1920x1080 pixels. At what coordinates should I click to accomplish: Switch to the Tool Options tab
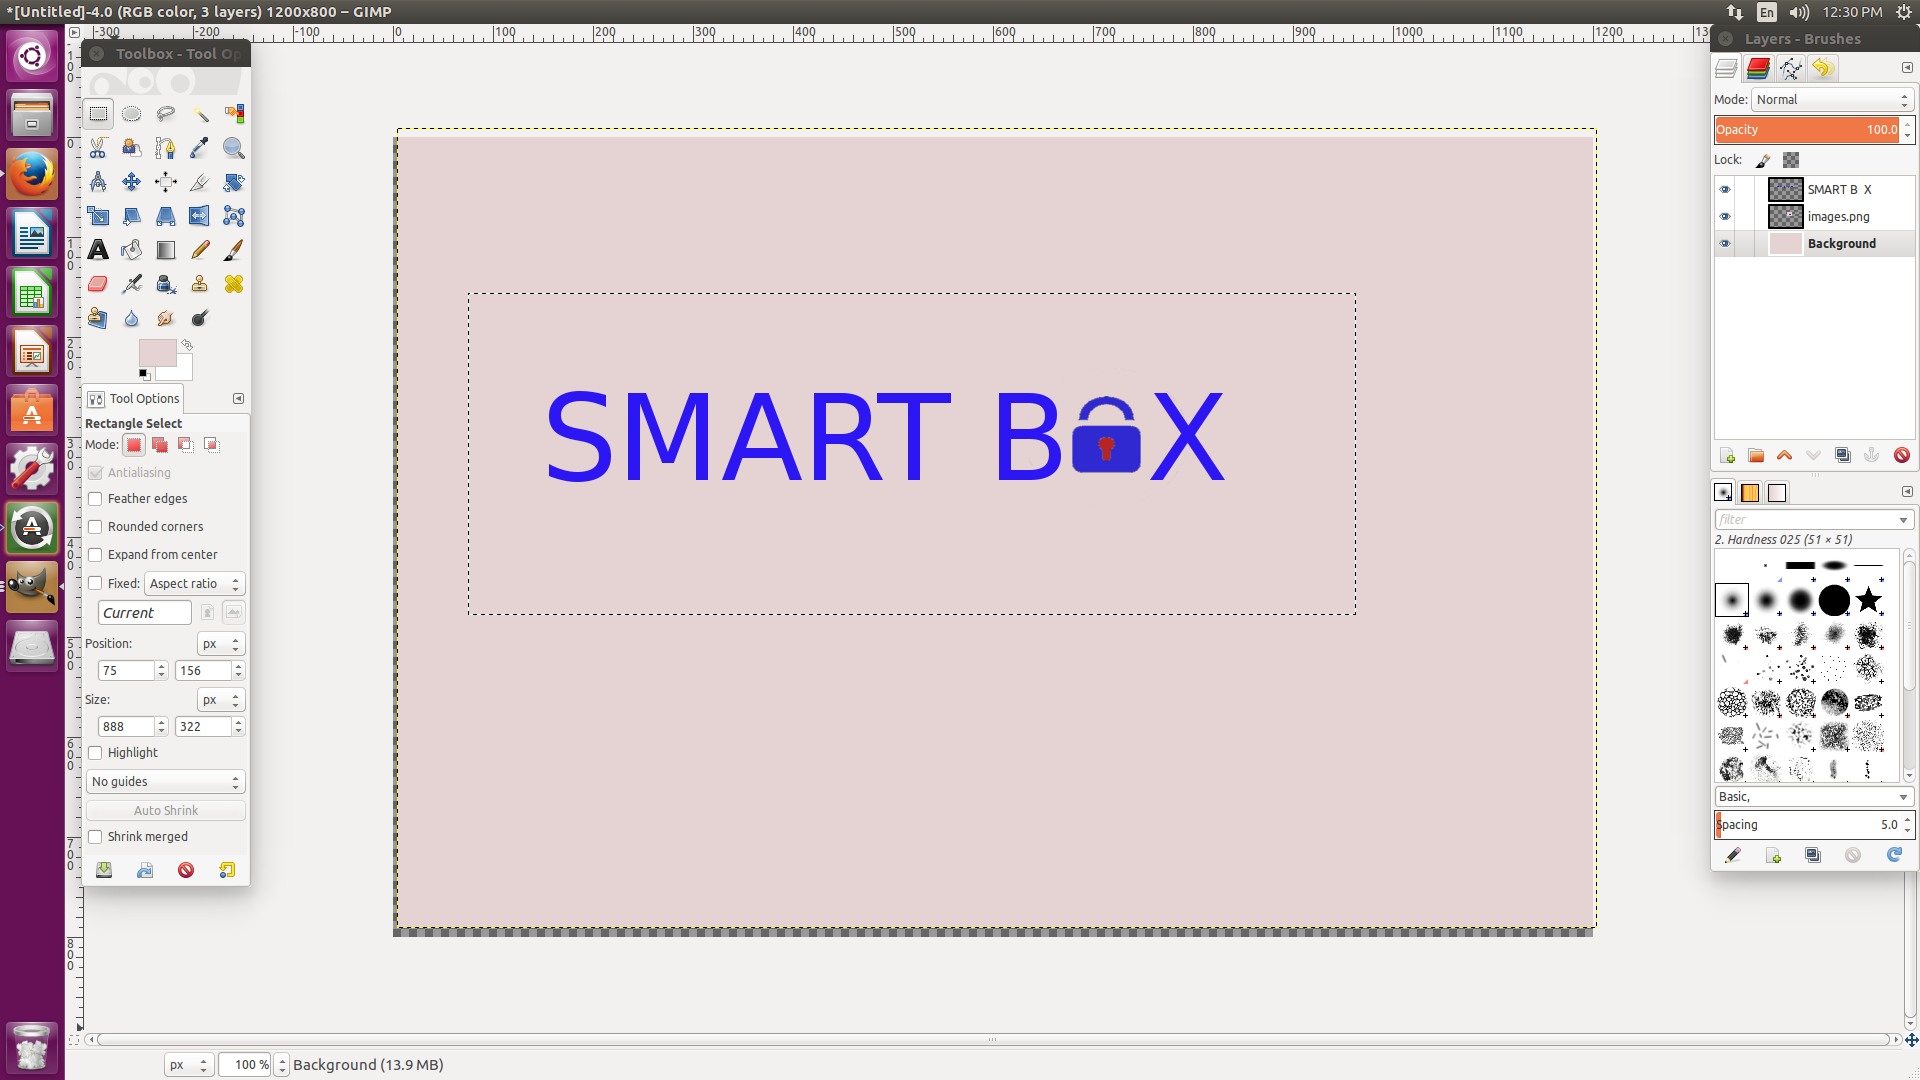tap(134, 399)
